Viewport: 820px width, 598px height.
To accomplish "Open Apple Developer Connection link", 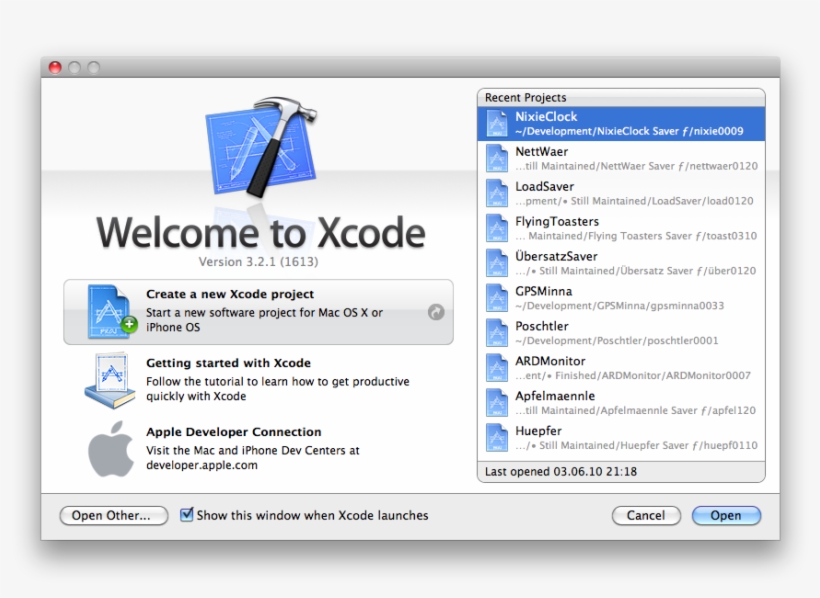I will pos(258,449).
